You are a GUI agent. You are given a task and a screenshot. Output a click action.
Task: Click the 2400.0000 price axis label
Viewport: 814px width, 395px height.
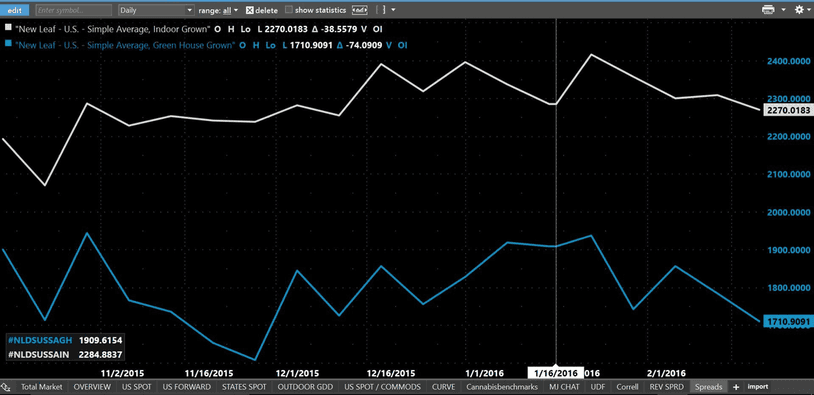coord(788,61)
